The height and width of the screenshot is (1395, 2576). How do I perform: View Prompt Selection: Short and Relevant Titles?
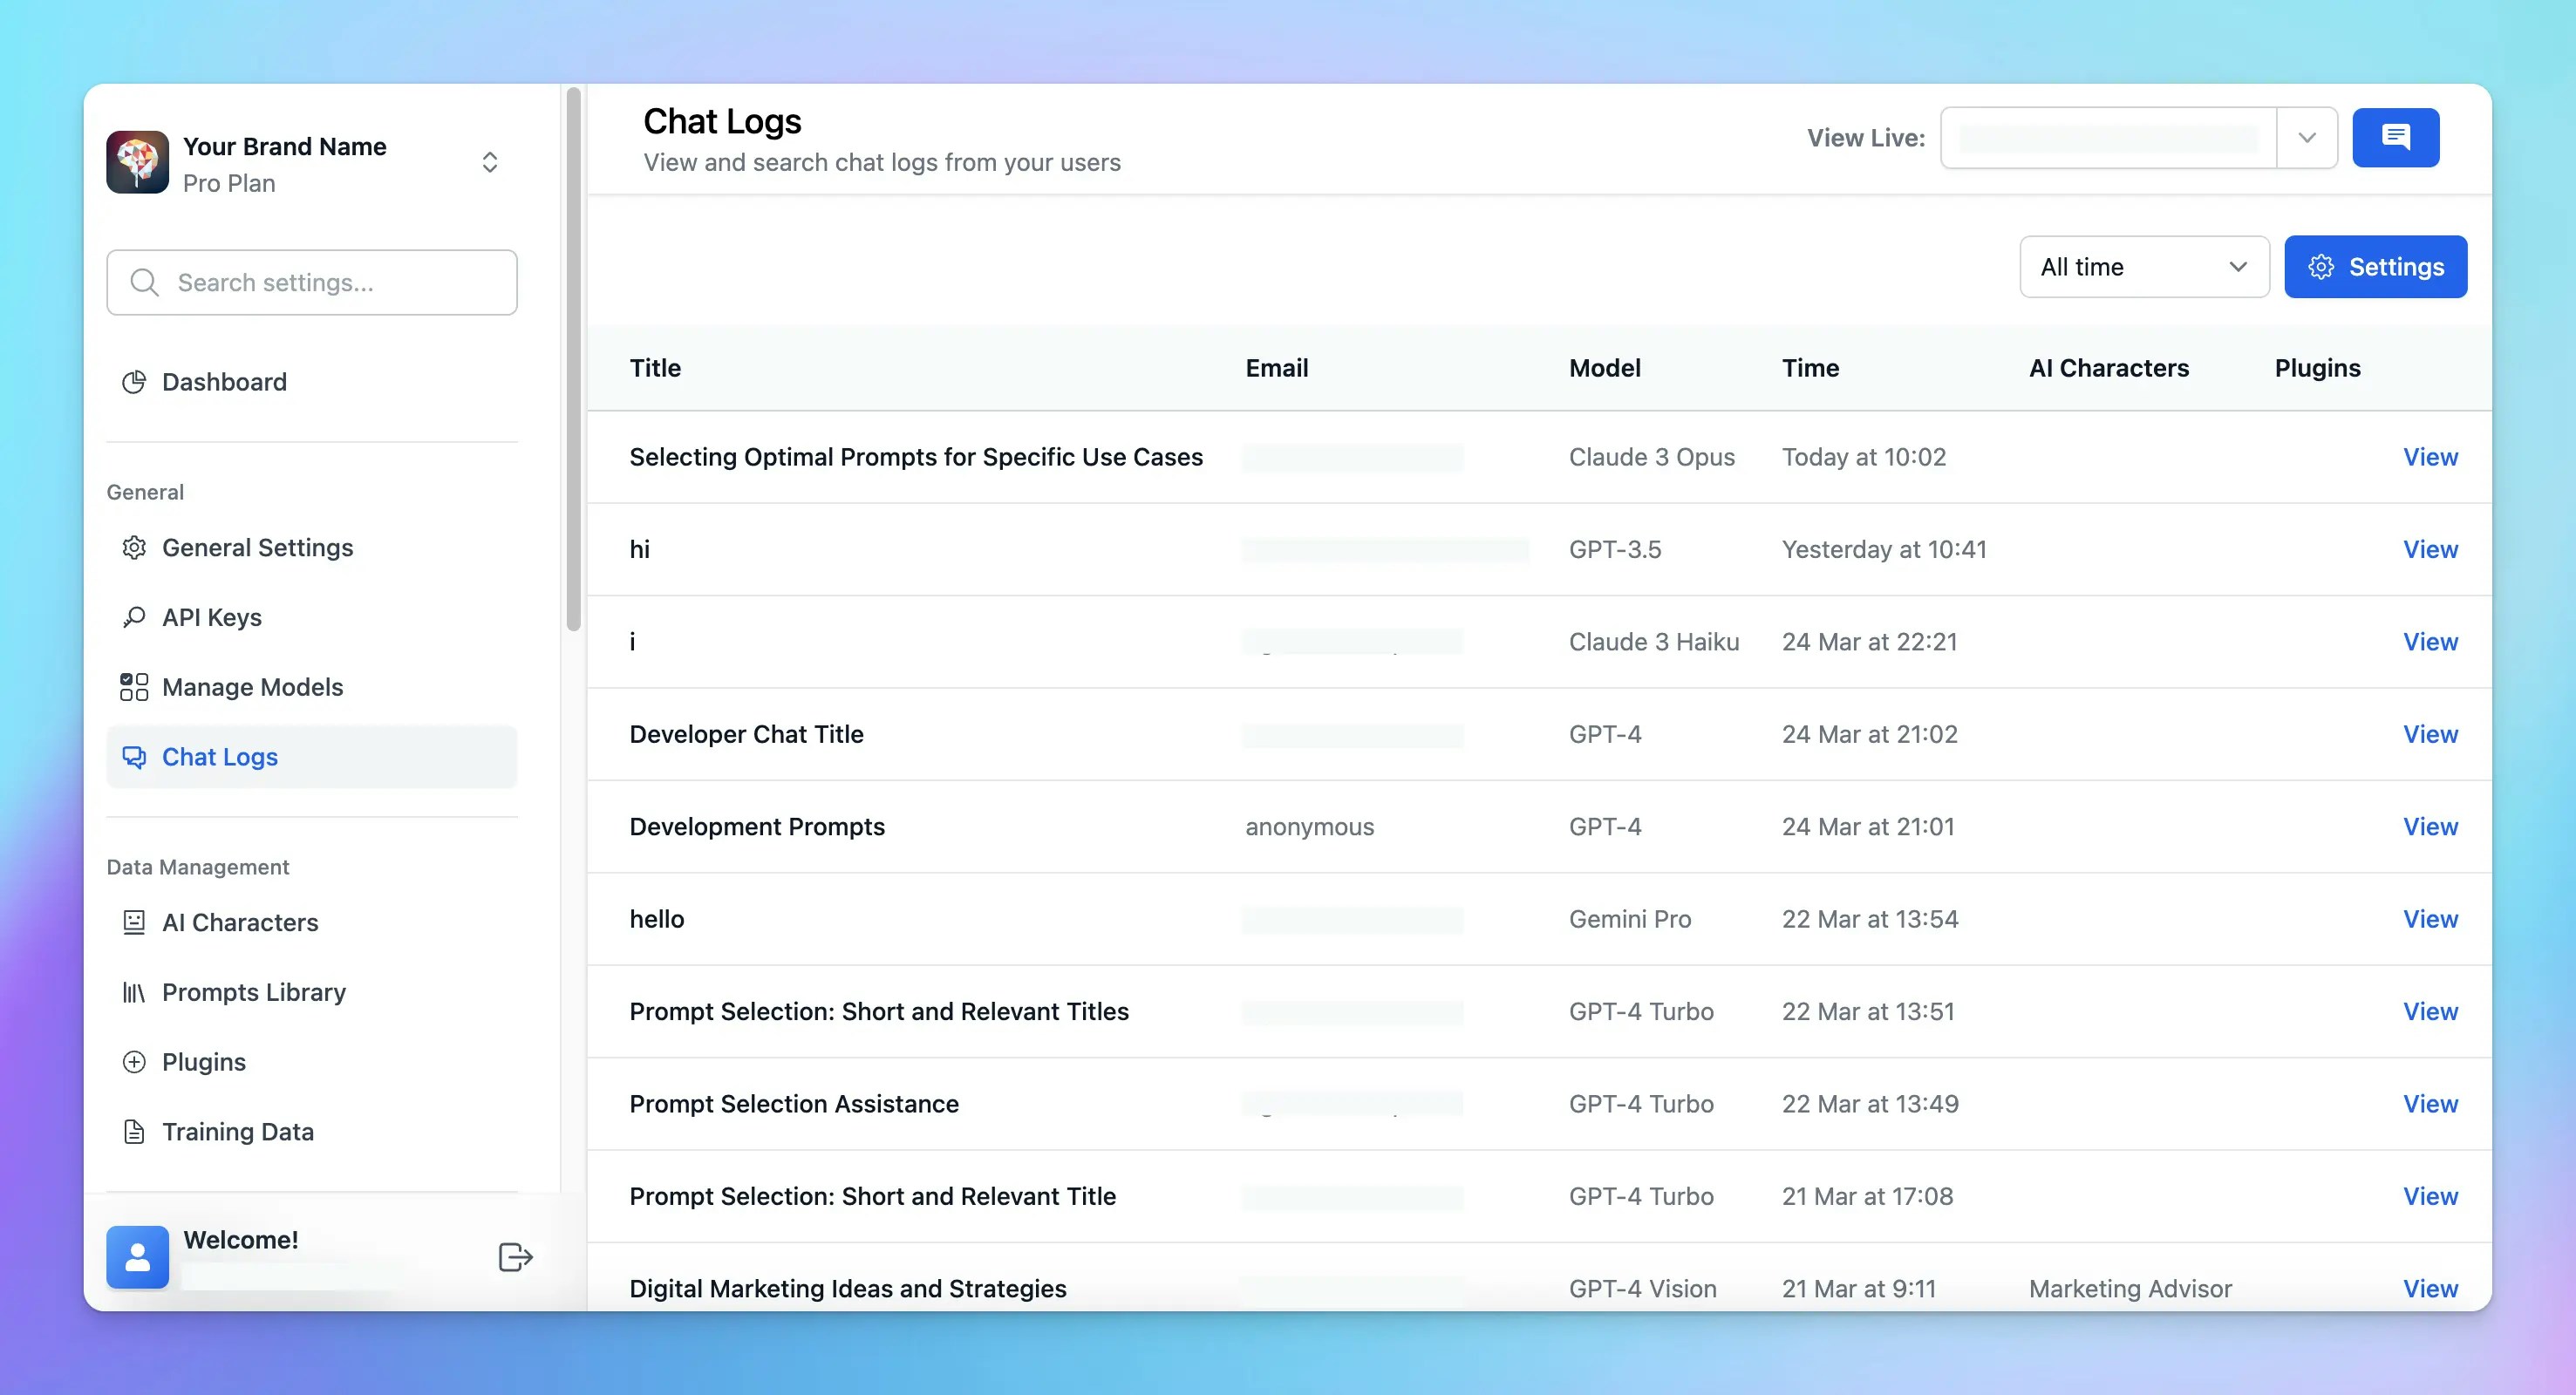pyautogui.click(x=2430, y=1012)
